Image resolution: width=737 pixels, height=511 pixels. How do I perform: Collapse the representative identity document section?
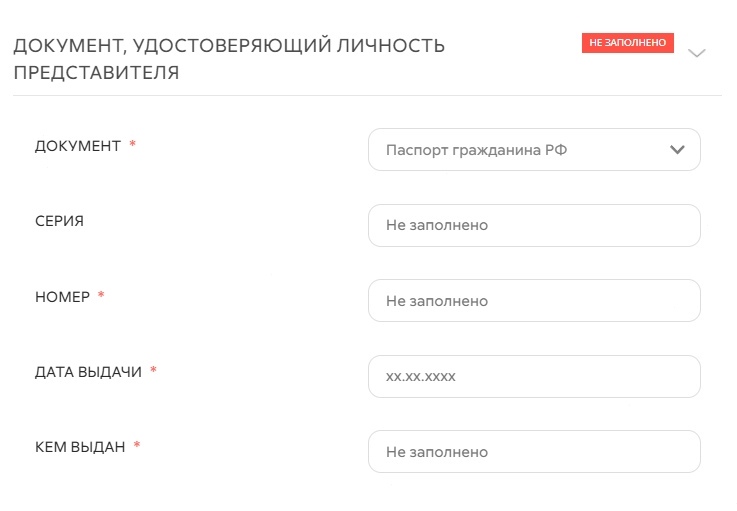tap(697, 54)
